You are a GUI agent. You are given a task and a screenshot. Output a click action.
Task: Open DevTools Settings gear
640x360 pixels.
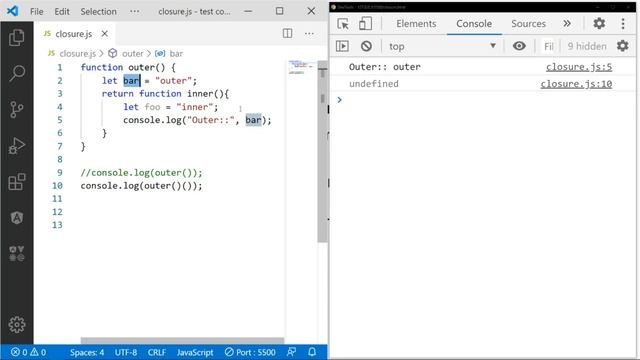pos(599,24)
